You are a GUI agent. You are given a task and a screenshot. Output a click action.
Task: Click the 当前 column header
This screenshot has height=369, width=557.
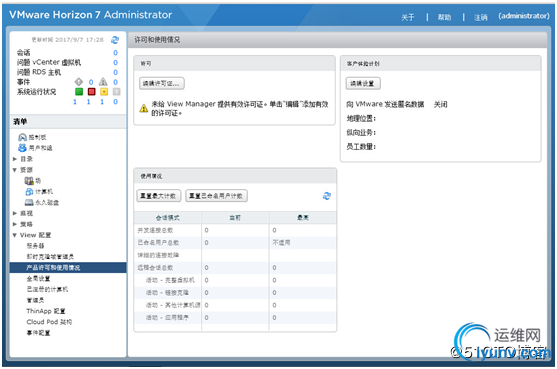click(235, 218)
